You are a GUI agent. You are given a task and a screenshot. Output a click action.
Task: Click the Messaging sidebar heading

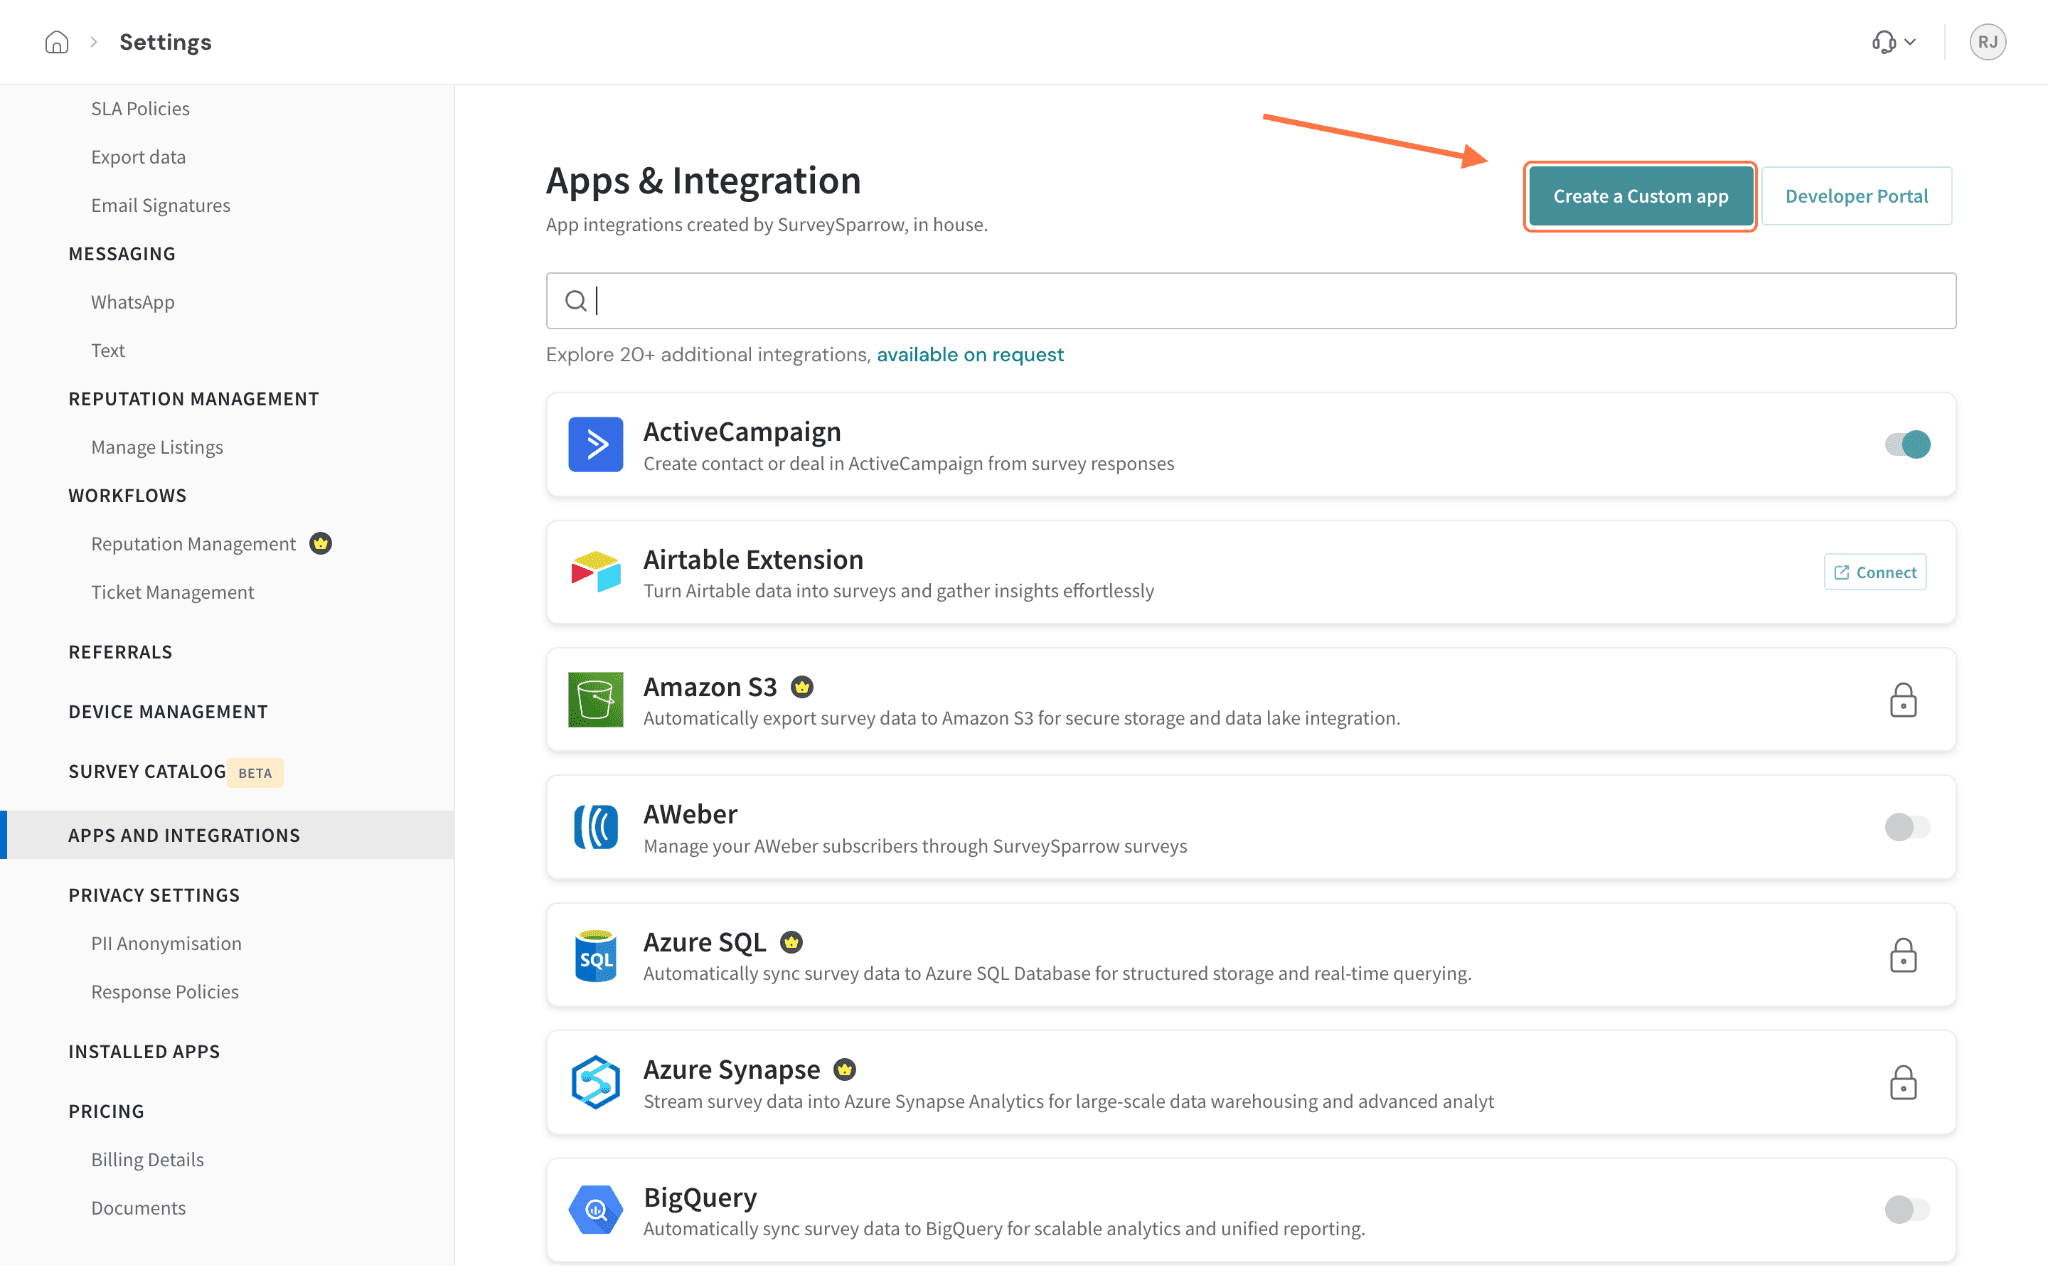122,254
